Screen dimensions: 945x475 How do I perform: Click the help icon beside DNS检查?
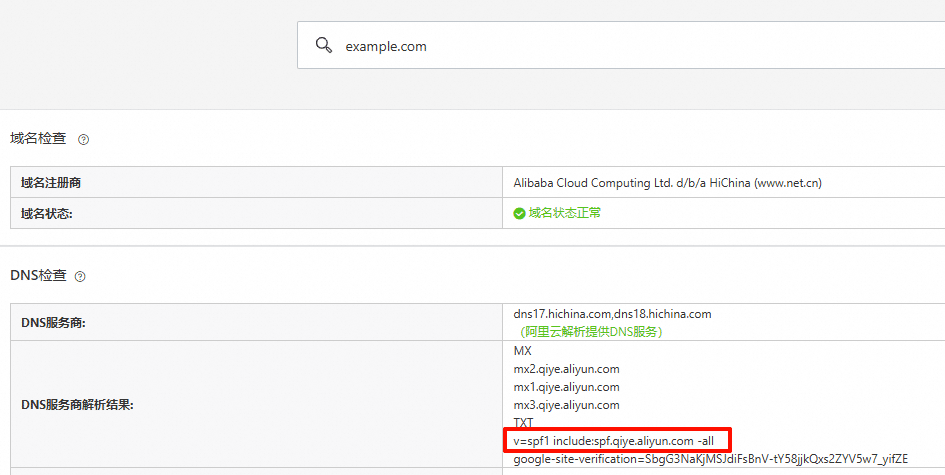[80, 277]
